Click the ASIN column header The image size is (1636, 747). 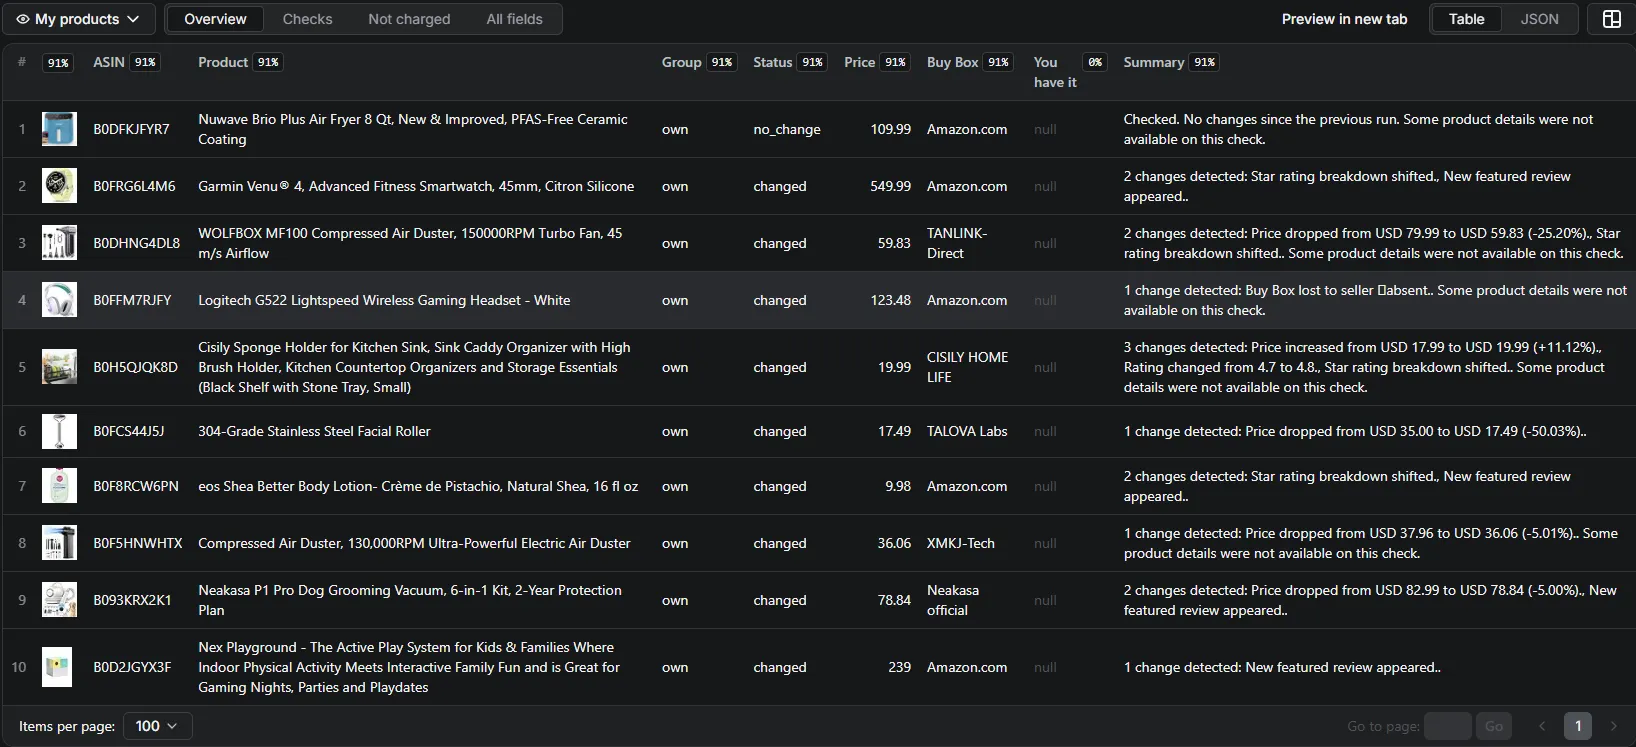click(109, 62)
